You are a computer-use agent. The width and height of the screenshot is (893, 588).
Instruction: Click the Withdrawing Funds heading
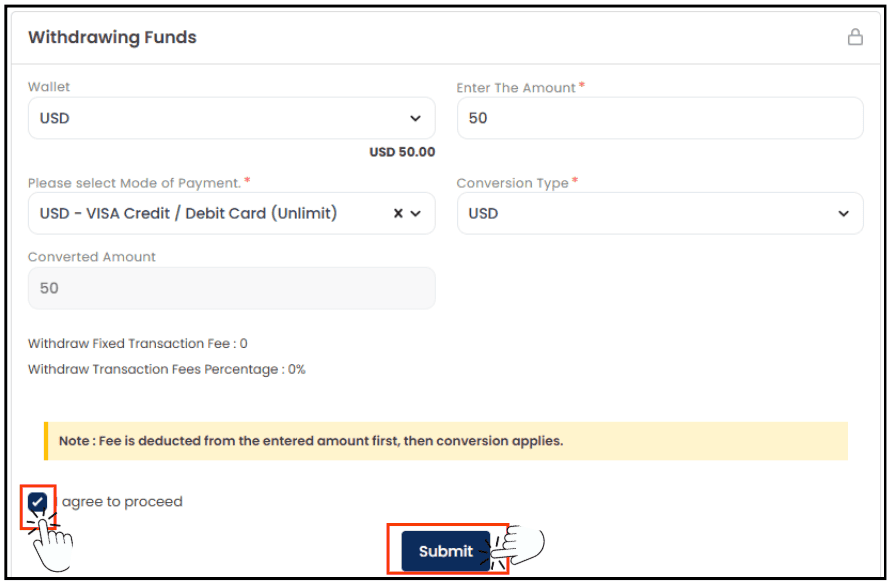pyautogui.click(x=112, y=37)
